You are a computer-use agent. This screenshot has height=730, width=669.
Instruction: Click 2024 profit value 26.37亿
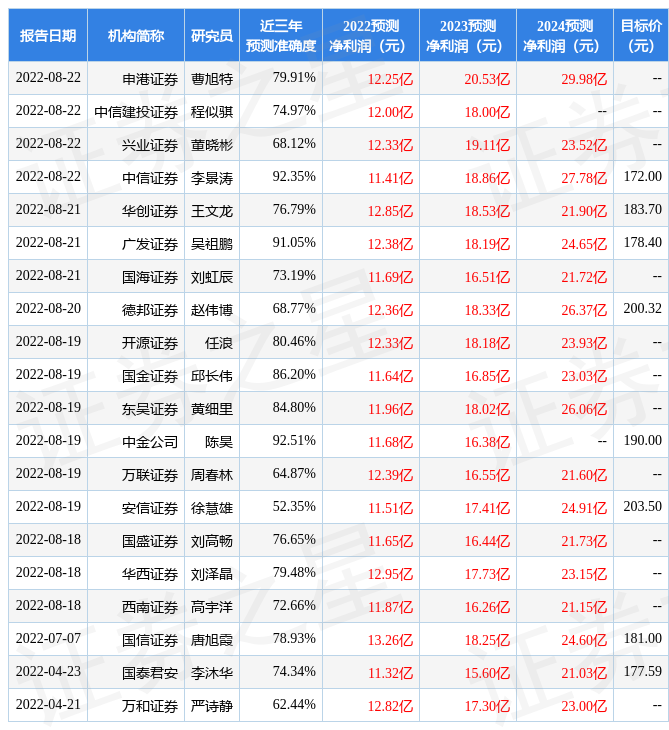tap(584, 310)
